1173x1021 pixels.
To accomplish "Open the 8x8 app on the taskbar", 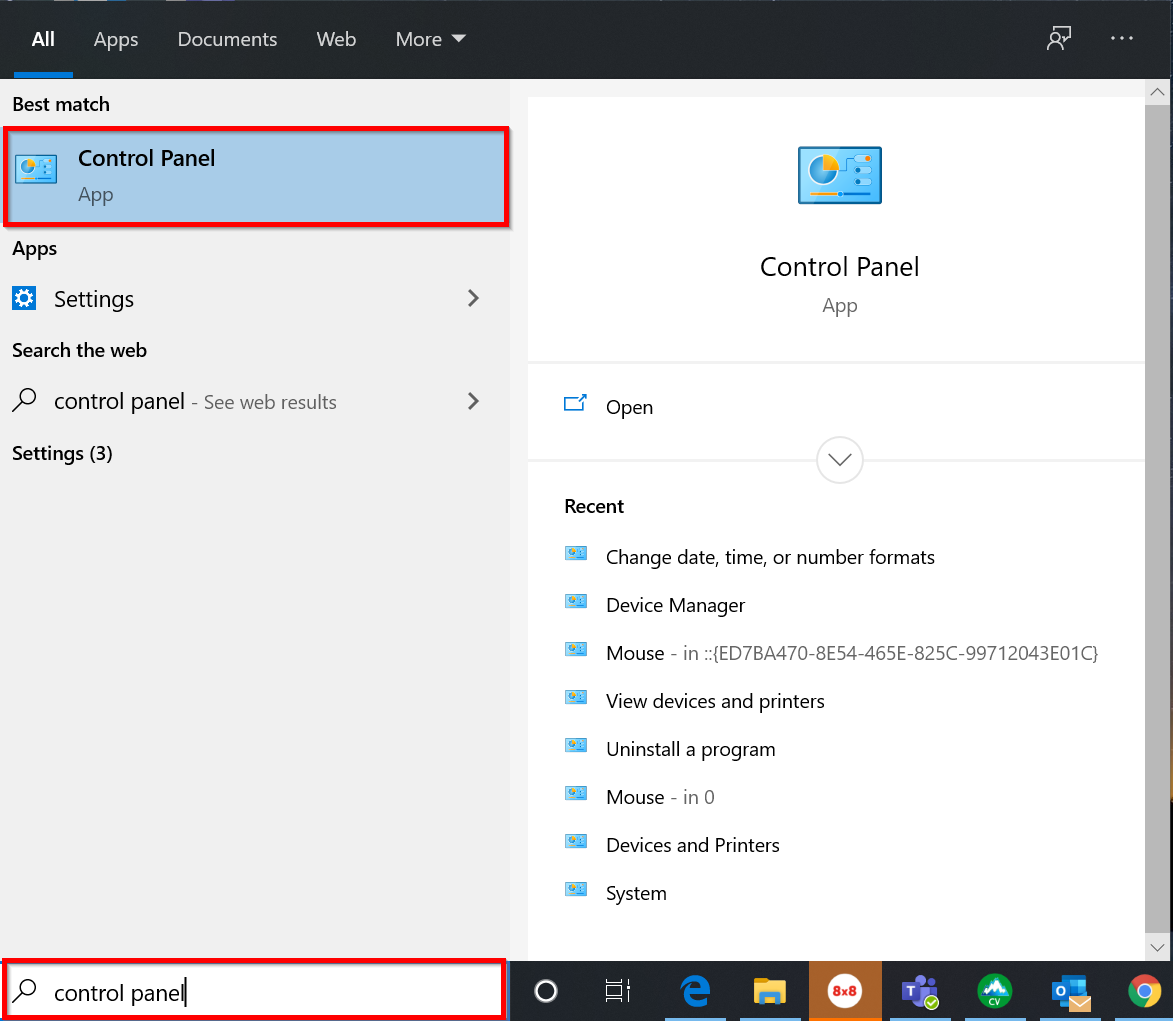I will (845, 991).
